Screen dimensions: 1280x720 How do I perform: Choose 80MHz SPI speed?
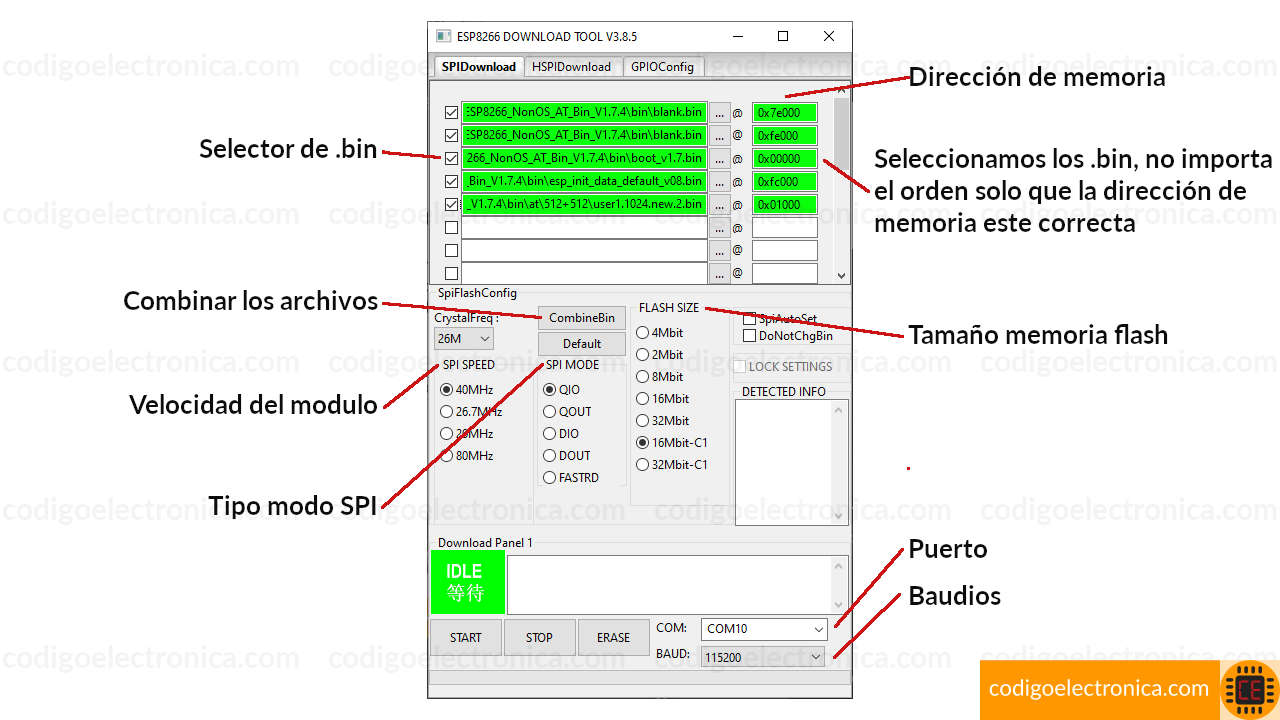[x=446, y=456]
